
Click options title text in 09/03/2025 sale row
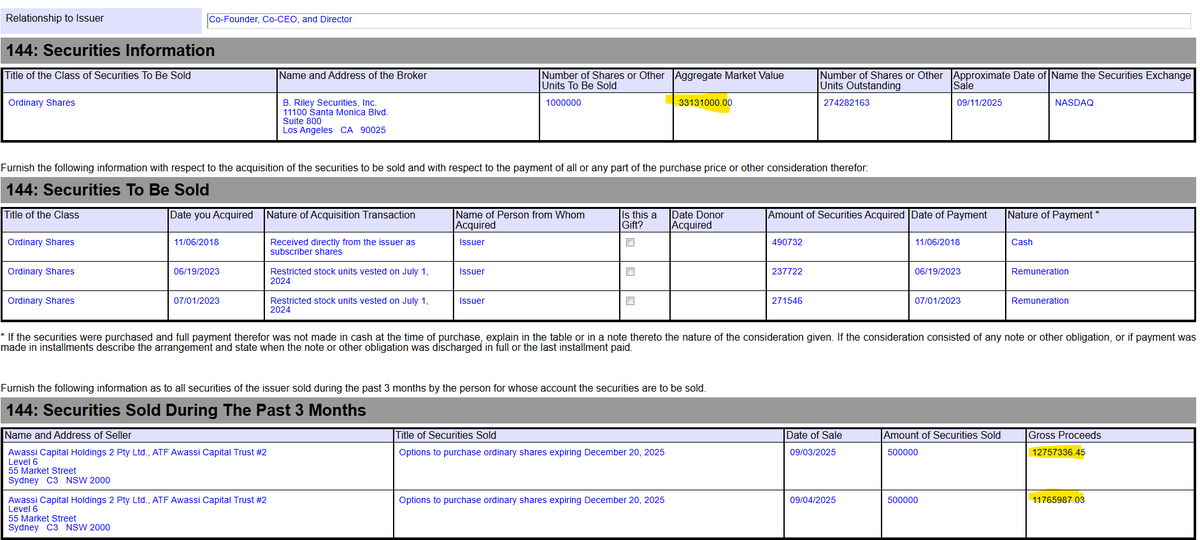click(531, 453)
